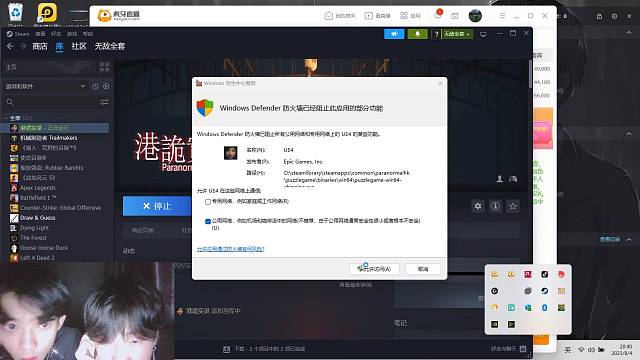Switch Steam to Big Picture mode icon
The image size is (640, 360).
(483, 34)
